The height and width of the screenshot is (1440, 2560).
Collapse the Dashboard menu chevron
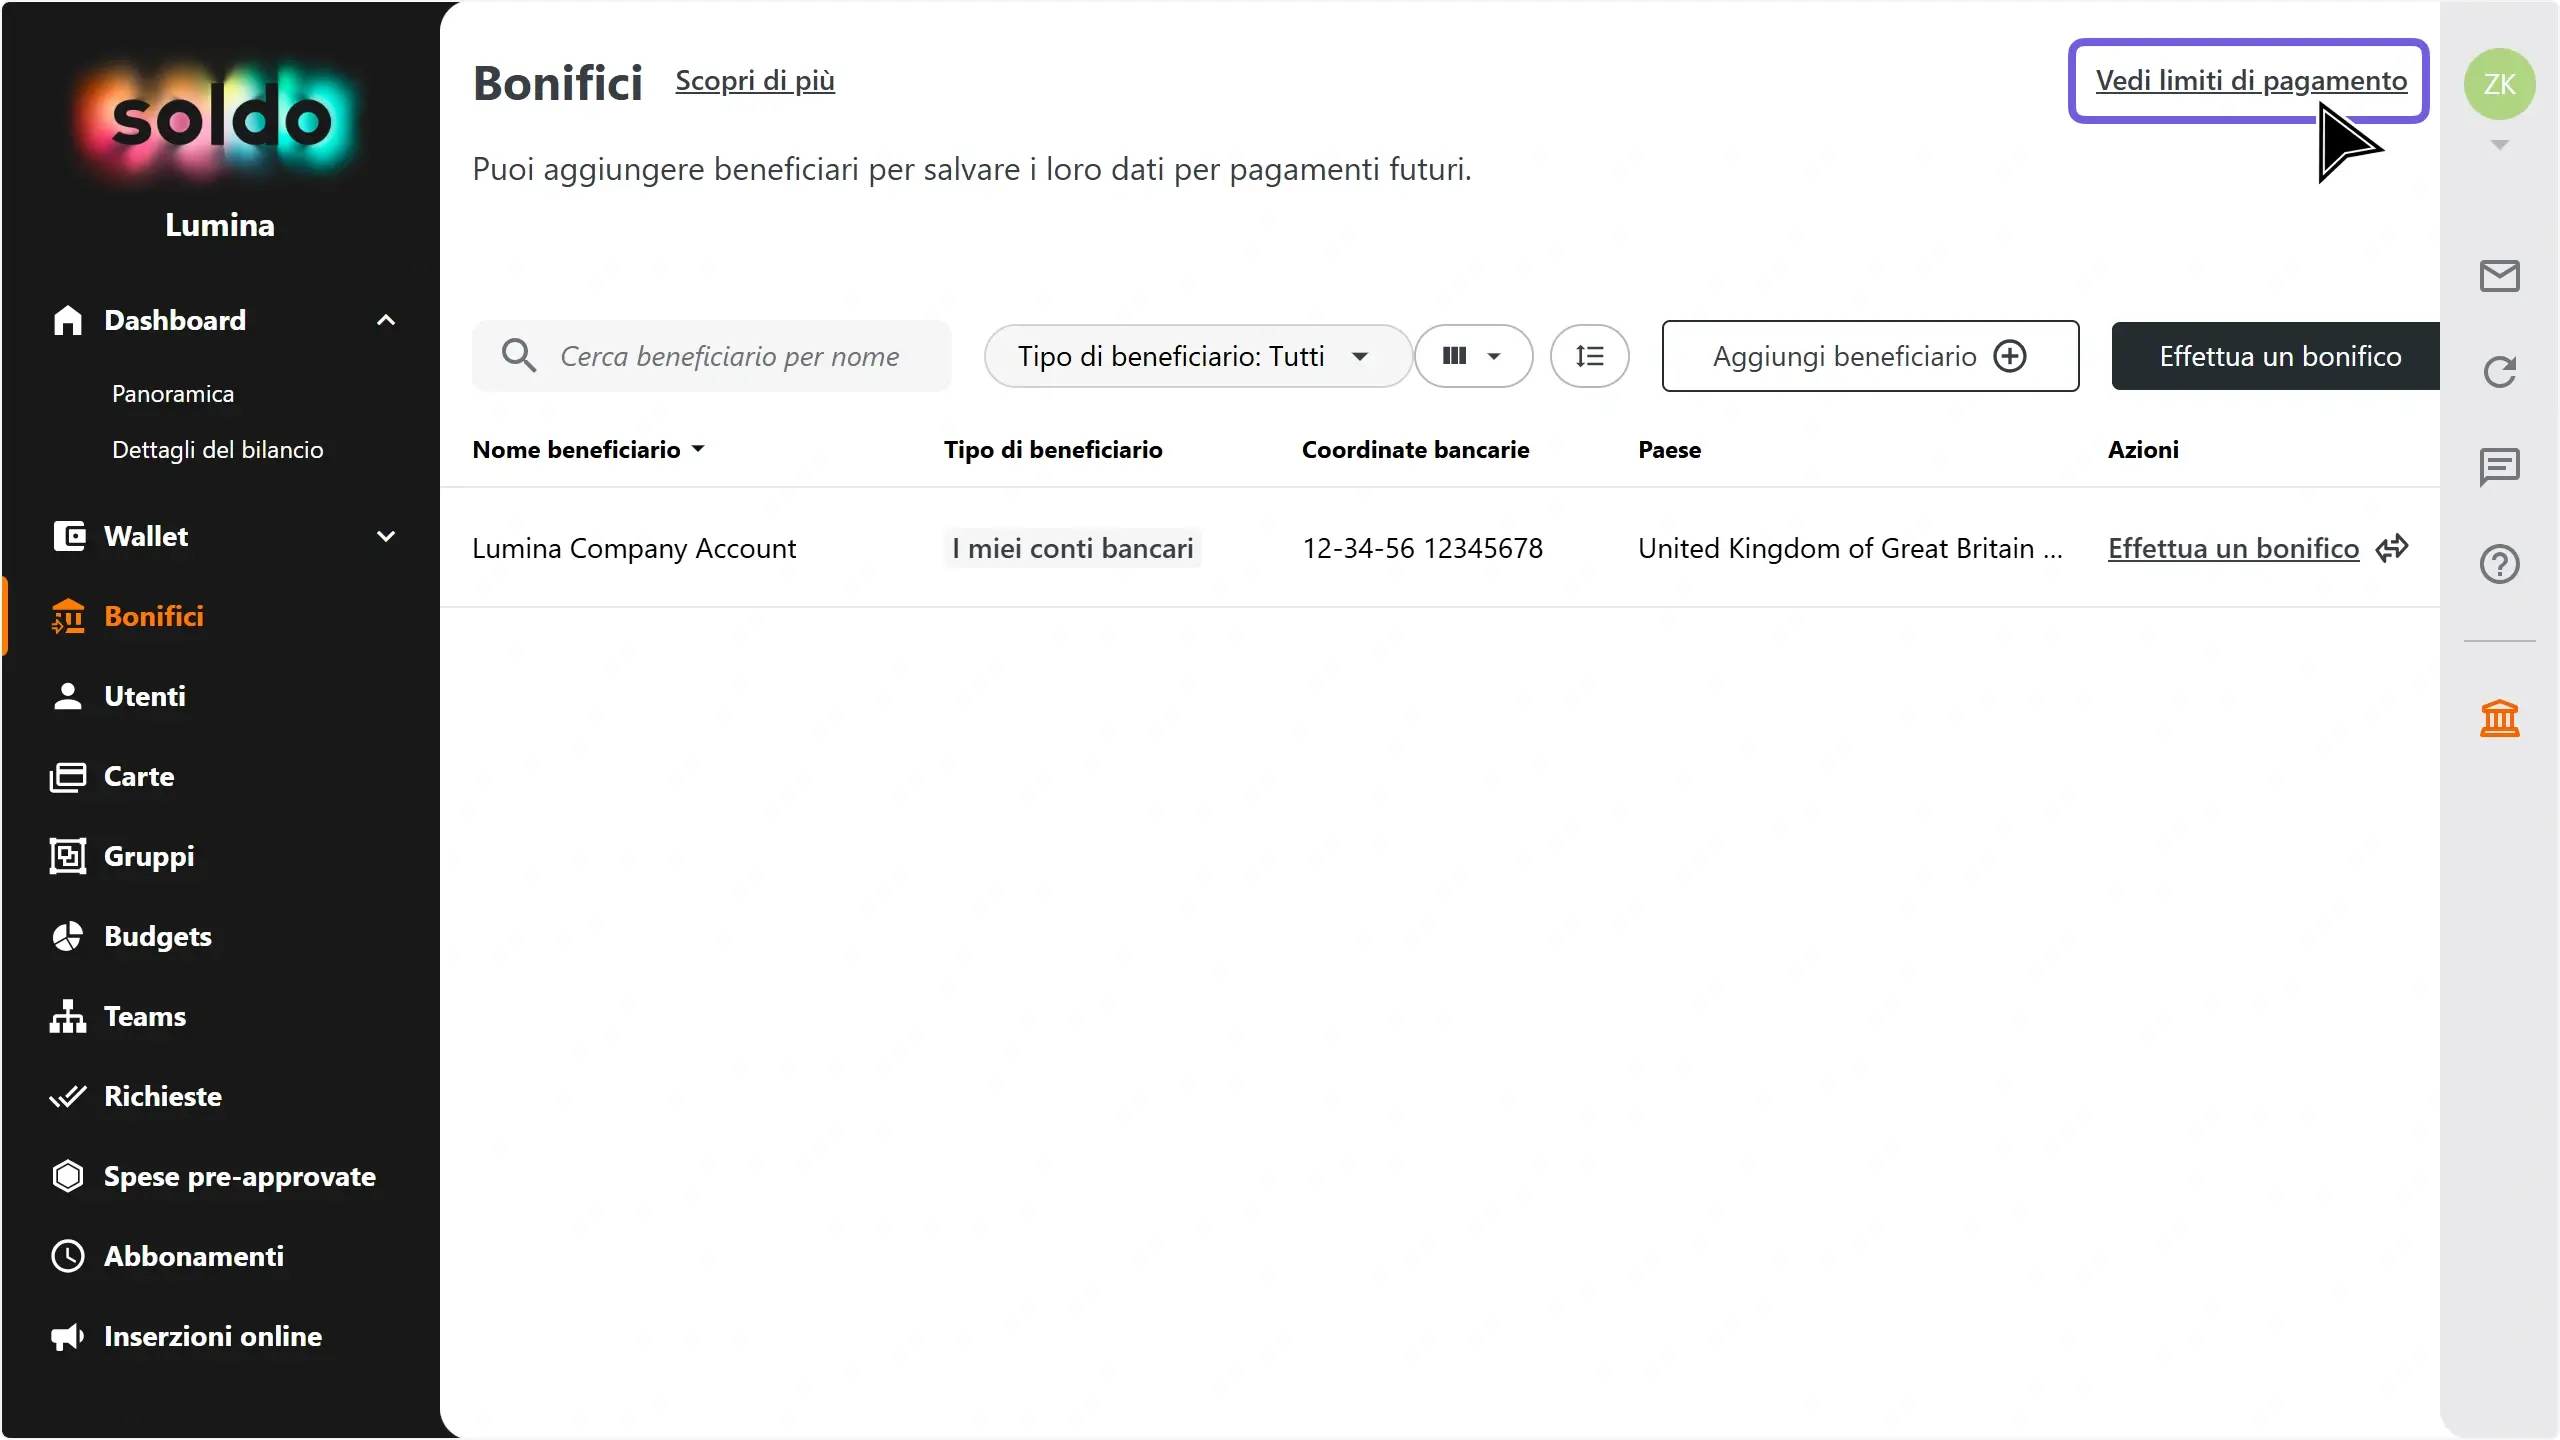(x=386, y=320)
